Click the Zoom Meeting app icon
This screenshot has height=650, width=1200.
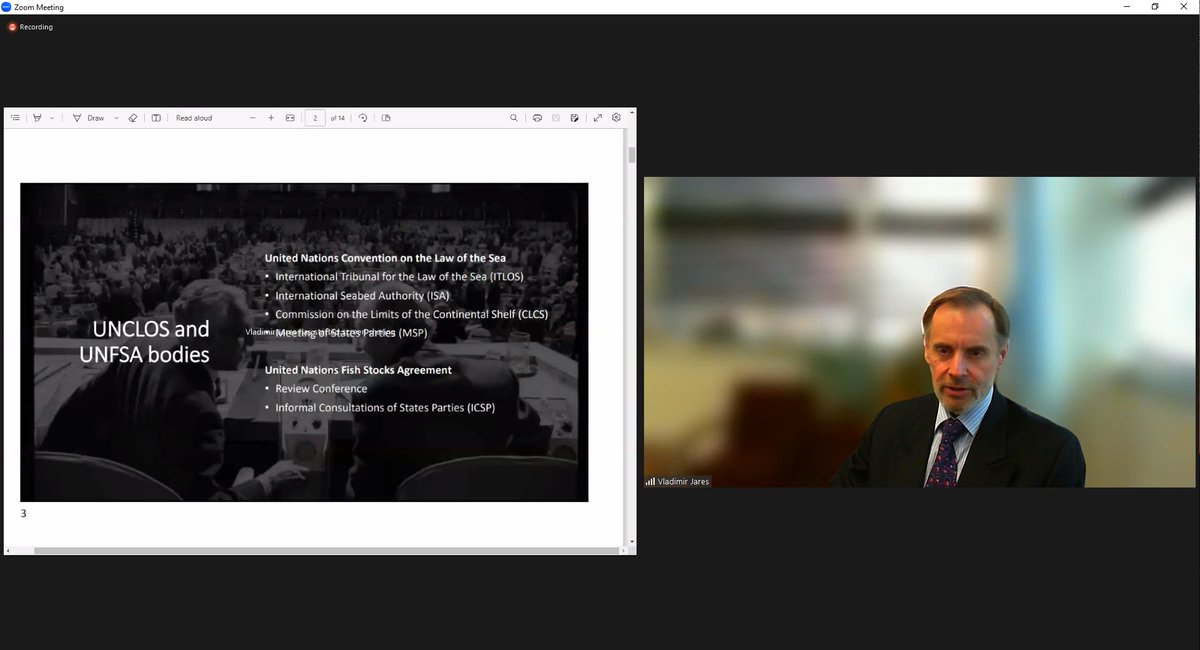tap(7, 6)
